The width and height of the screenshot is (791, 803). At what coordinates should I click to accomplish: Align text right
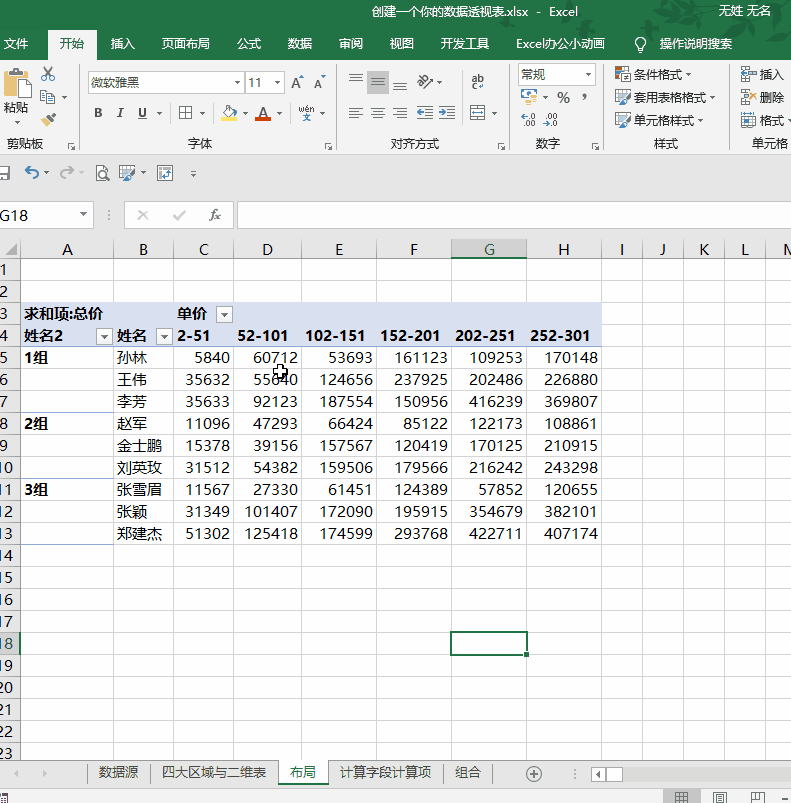coord(400,113)
